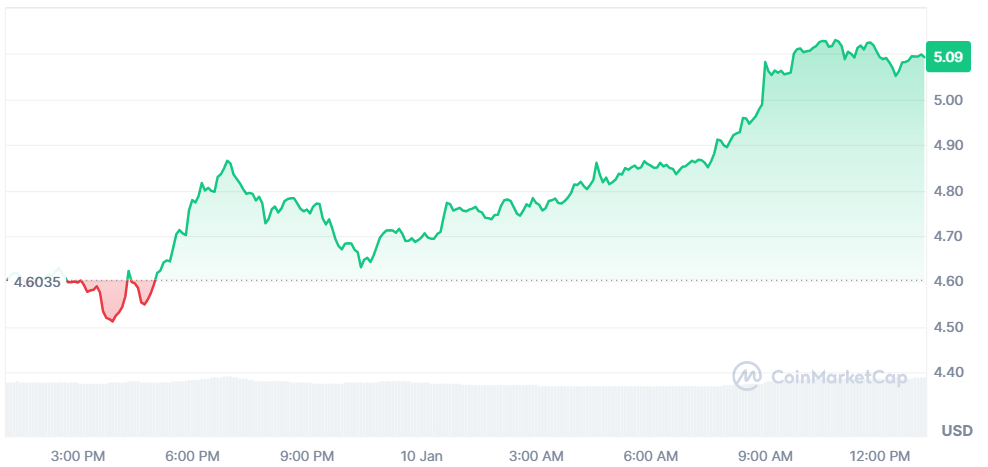This screenshot has height=467, width=988.
Task: Click the 5.00 price axis label
Action: [x=949, y=100]
